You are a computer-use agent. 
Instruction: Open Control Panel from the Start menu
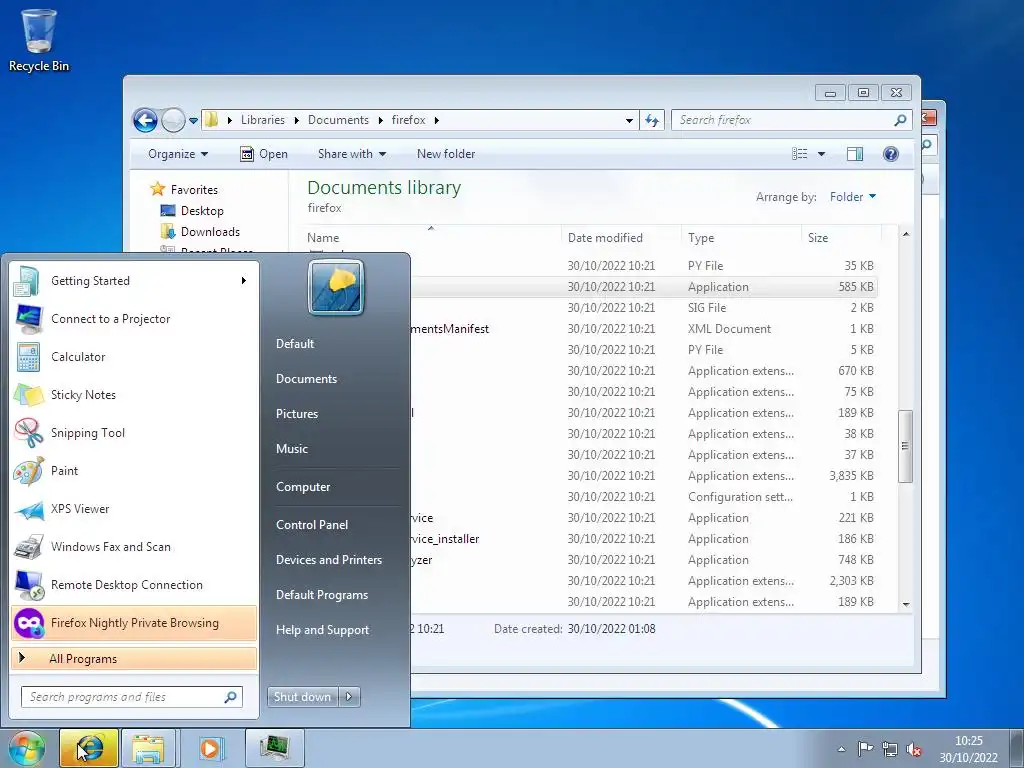click(312, 524)
